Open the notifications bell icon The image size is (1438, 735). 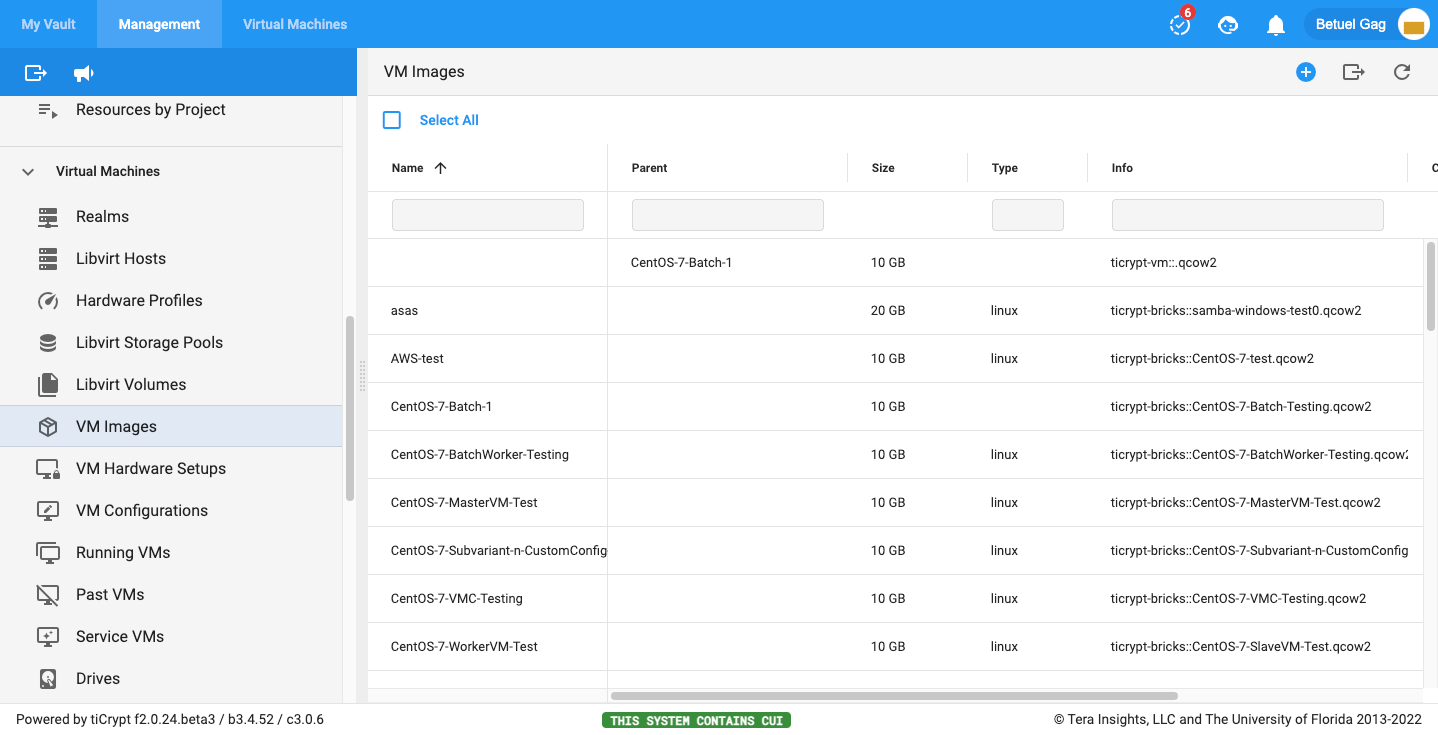pyautogui.click(x=1275, y=25)
